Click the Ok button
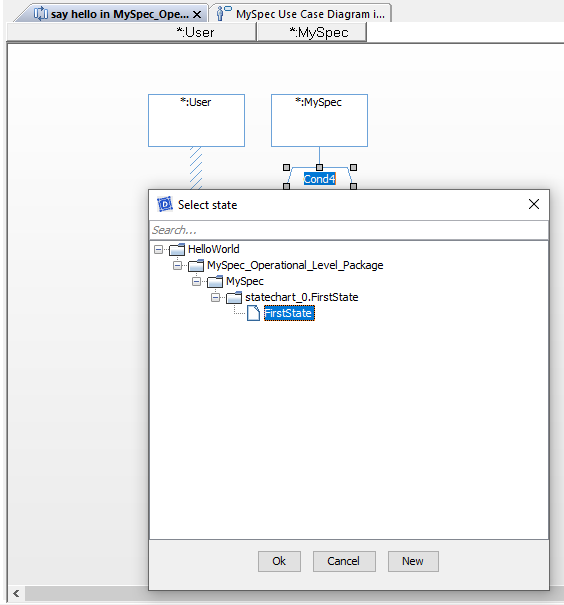 coord(279,561)
